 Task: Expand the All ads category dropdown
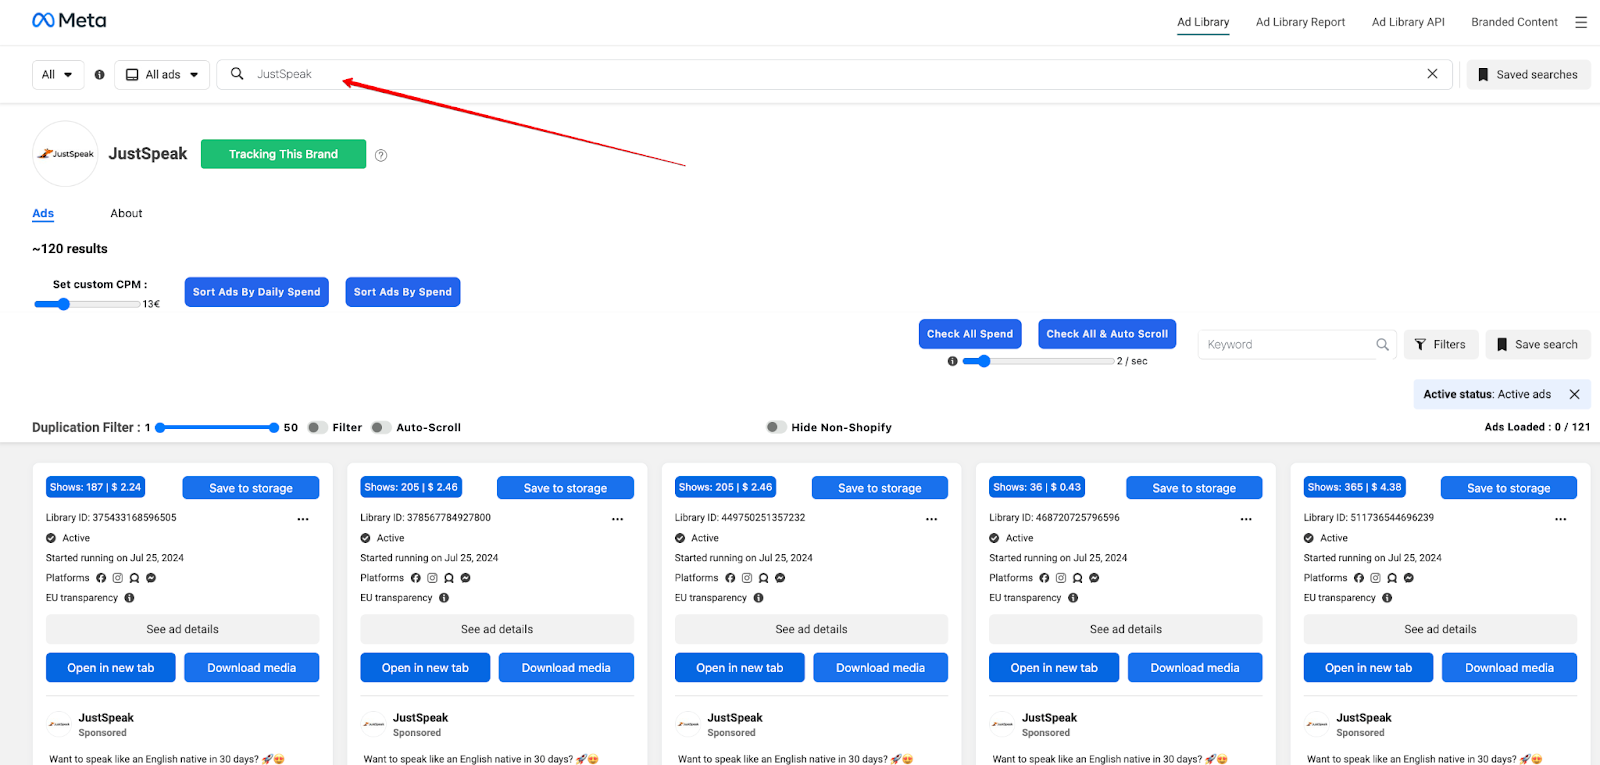click(162, 74)
